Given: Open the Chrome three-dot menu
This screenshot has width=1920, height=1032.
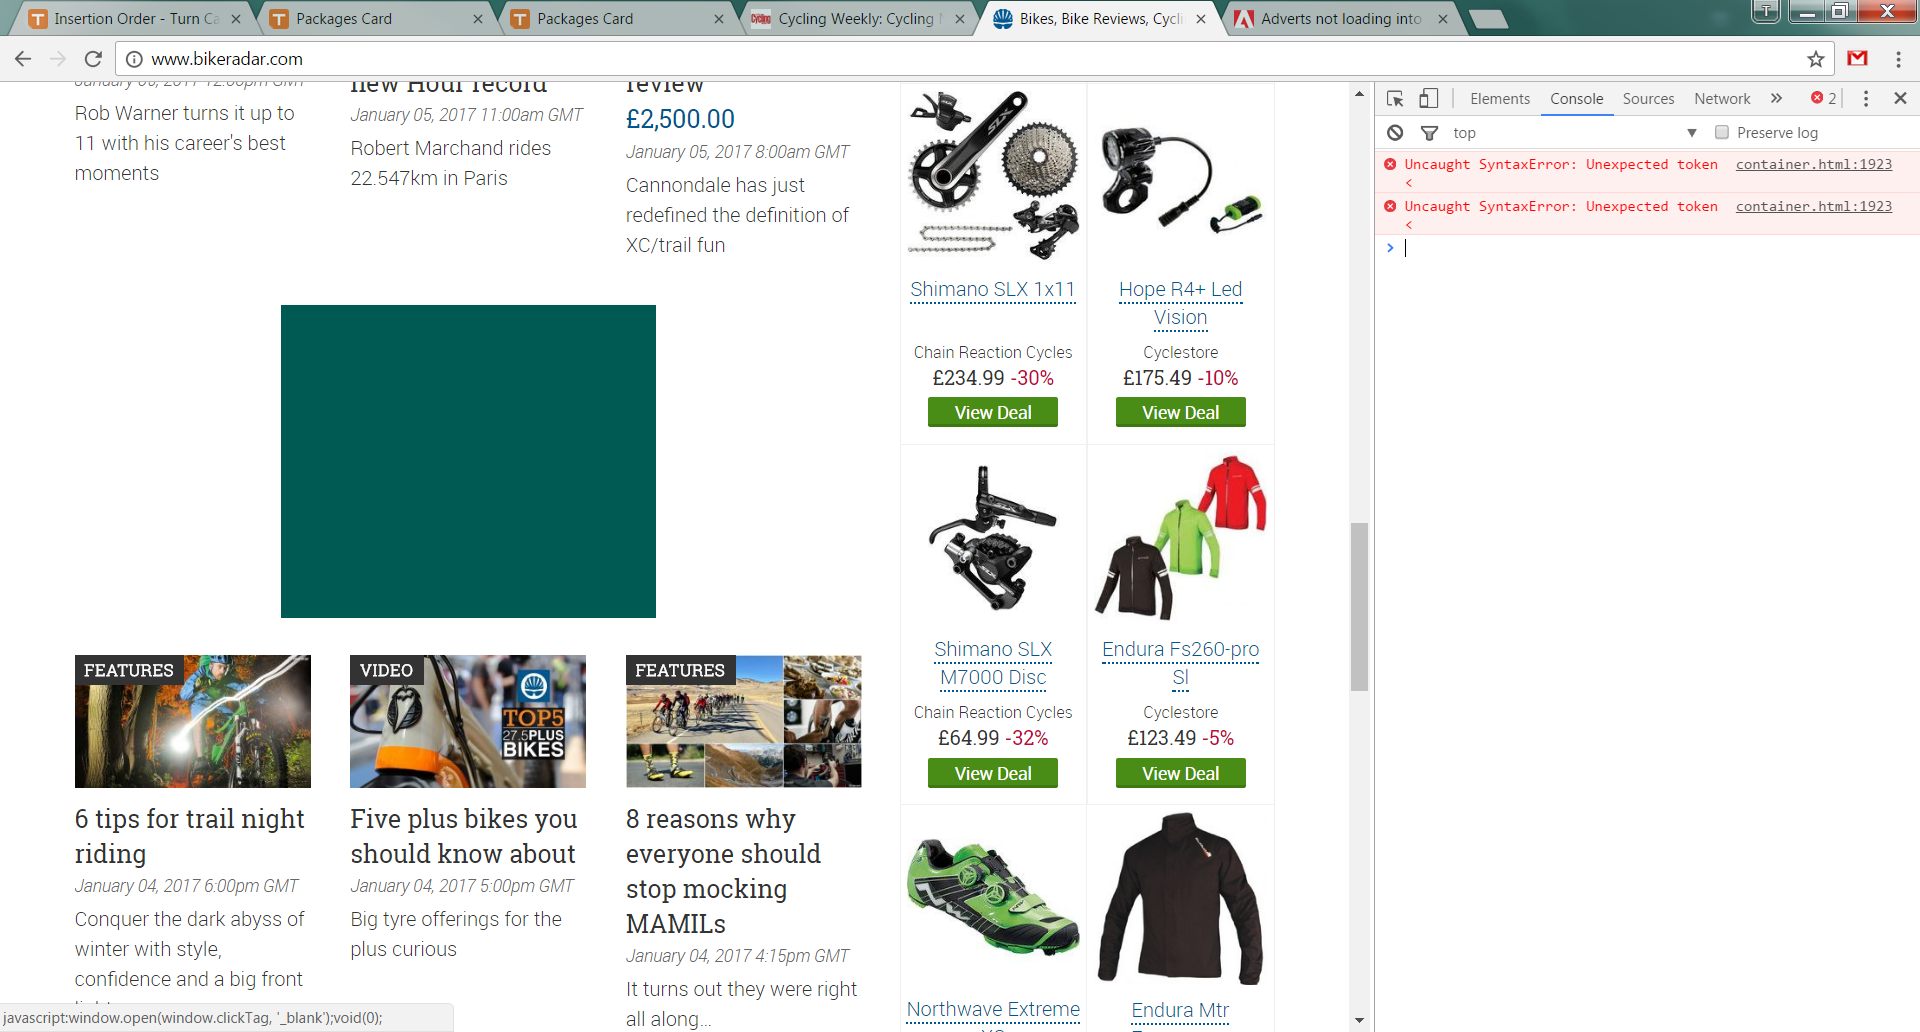Looking at the screenshot, I should point(1898,59).
